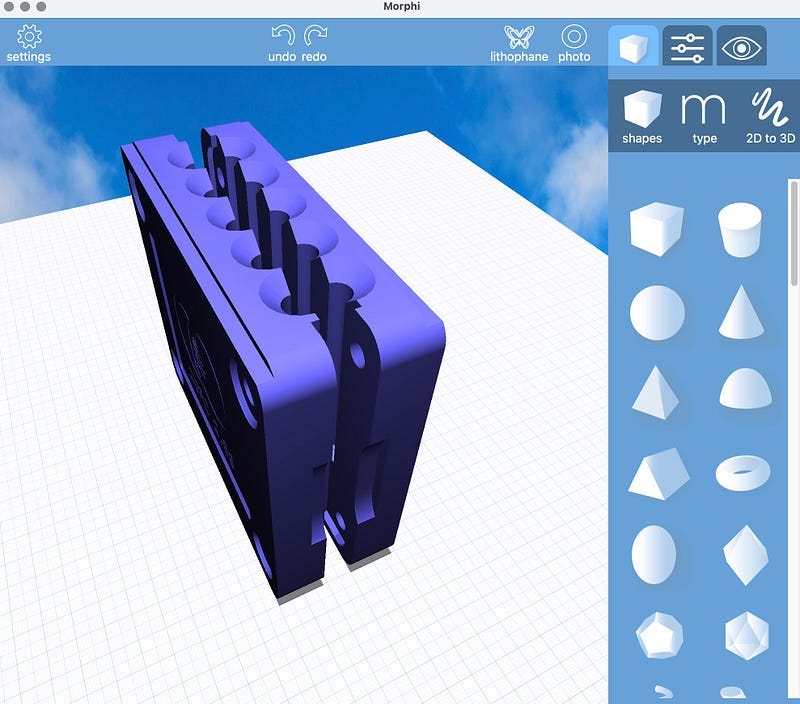Open the lithophane butterfly tool
Viewport: 800px width, 704px height.
[x=519, y=43]
